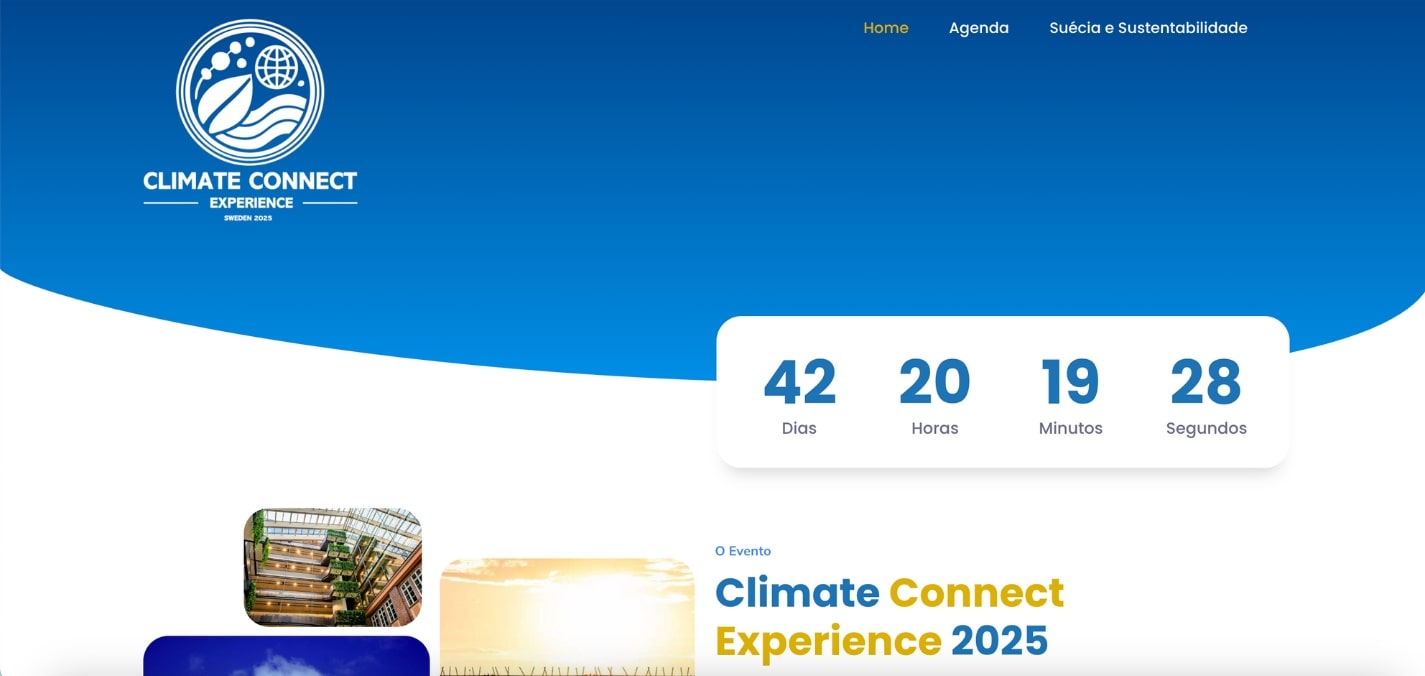Click the CLIMATE CONNECT logo wordmark
Screen dimensions: 1425x676
tap(250, 181)
